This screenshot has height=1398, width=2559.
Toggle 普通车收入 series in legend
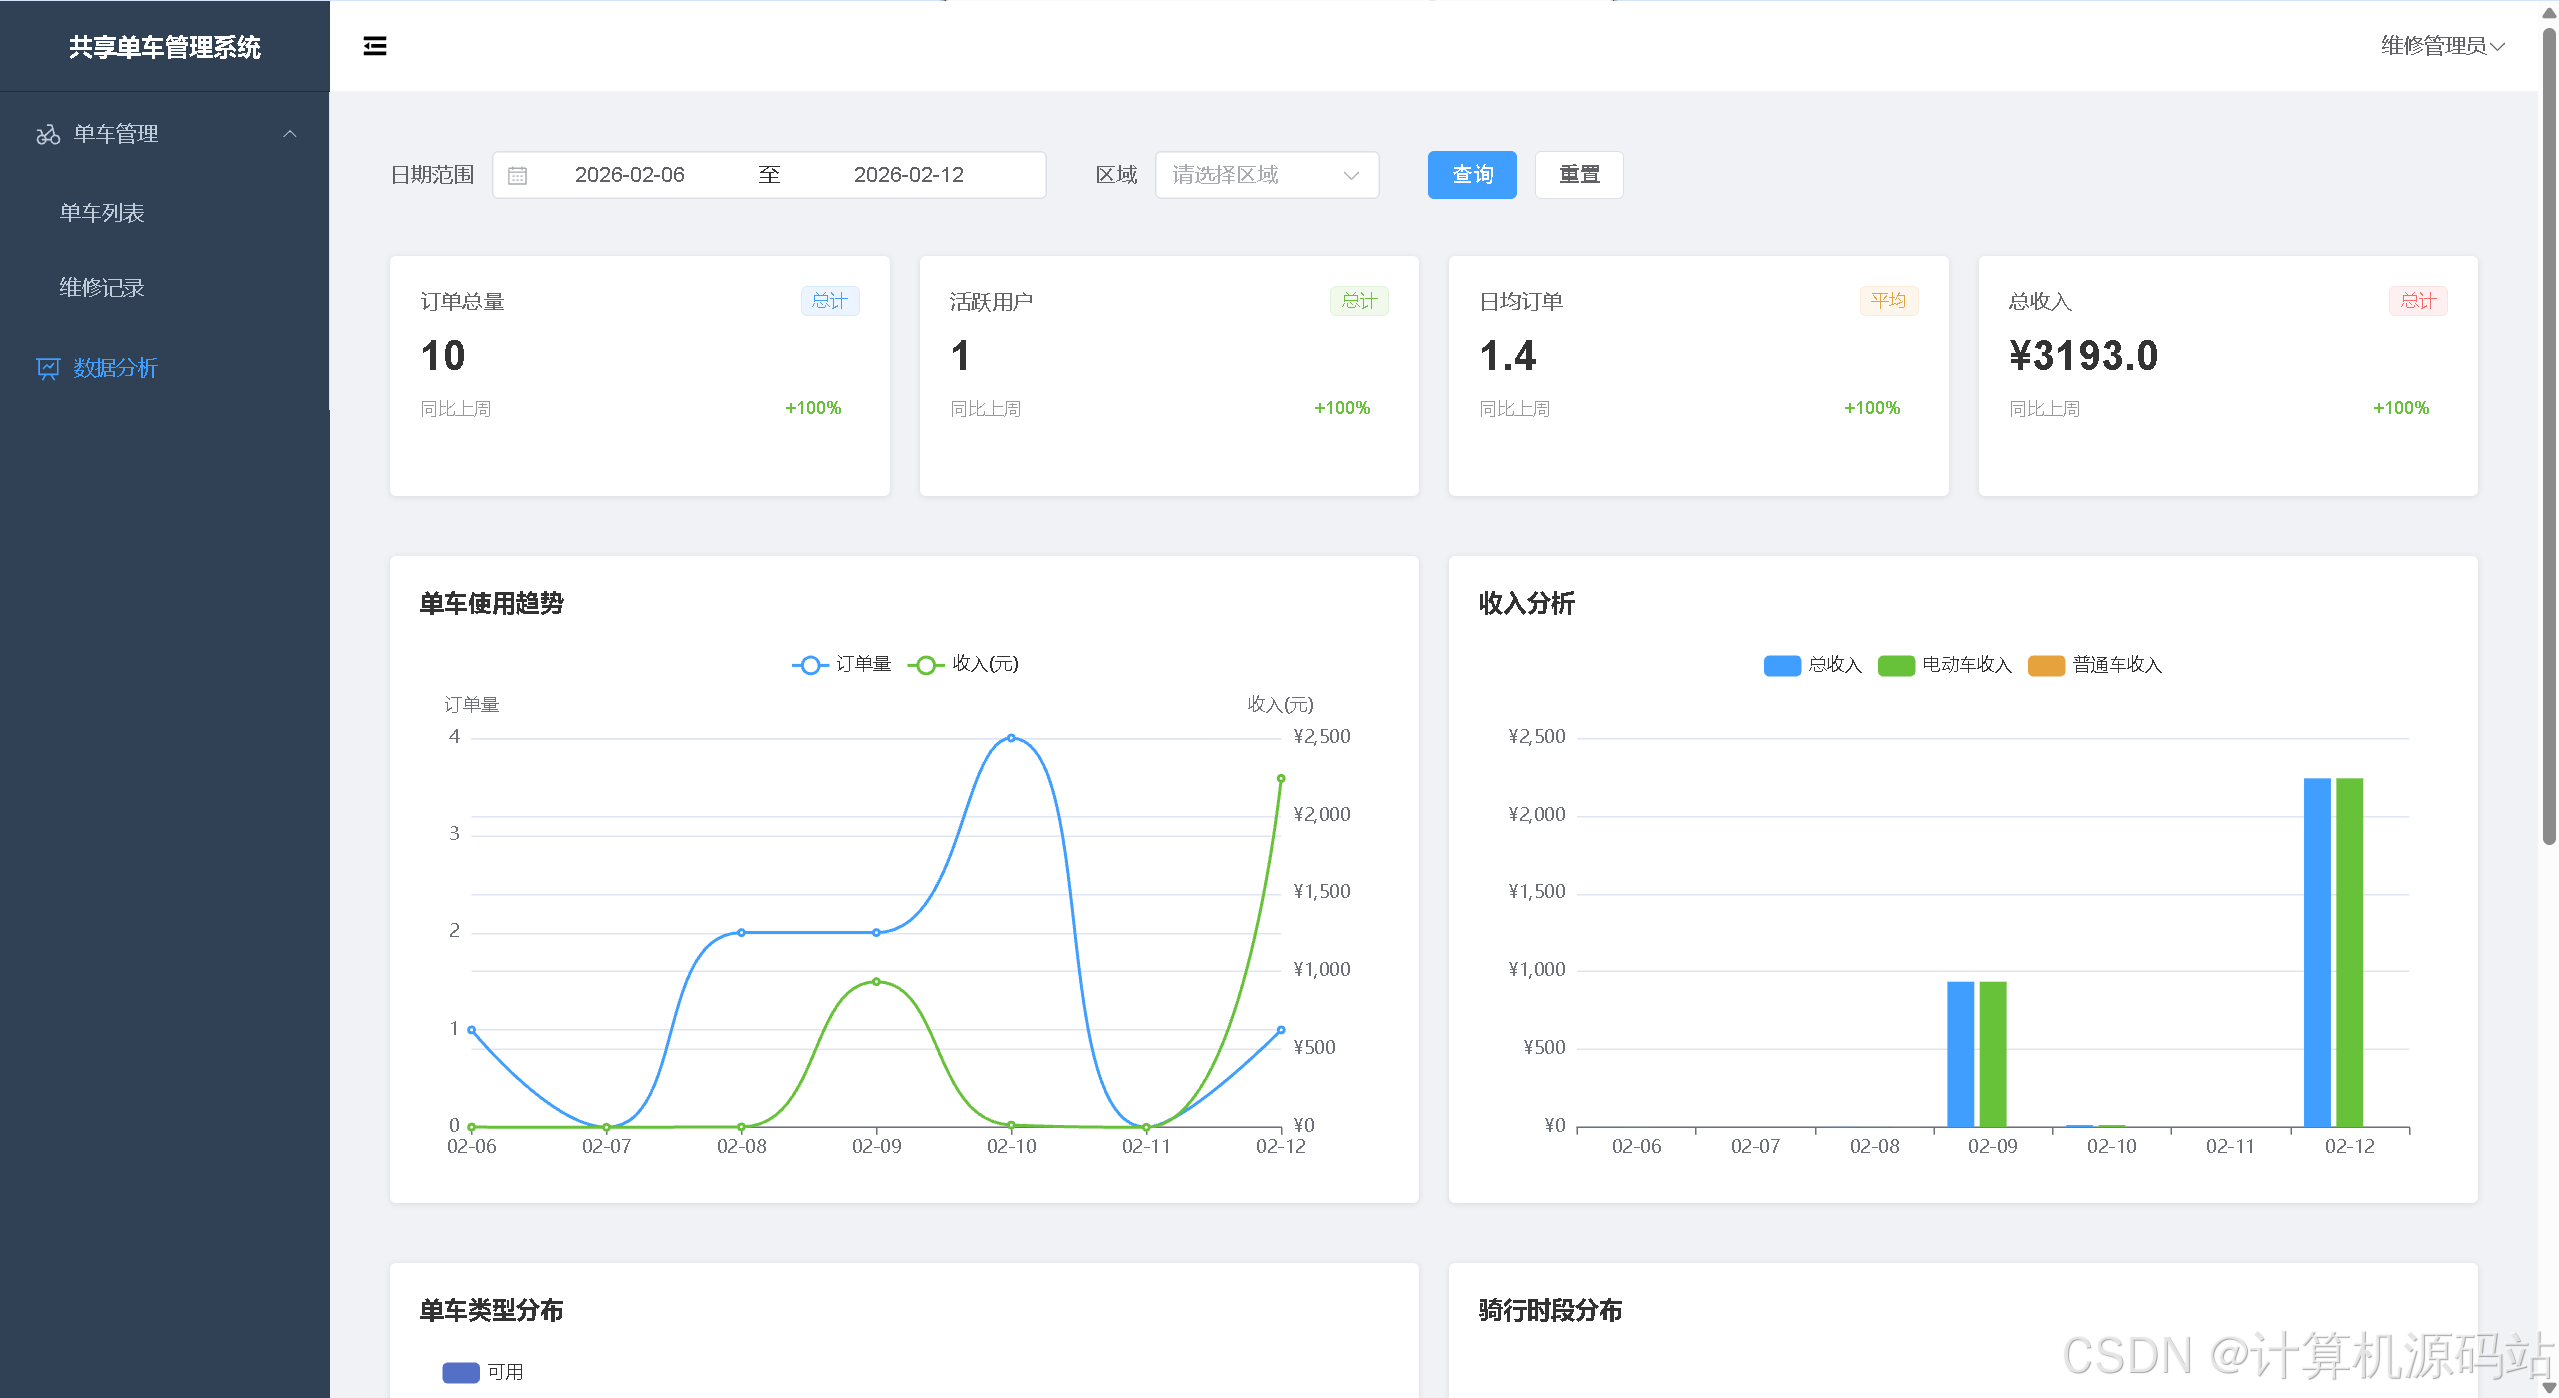pos(2046,665)
